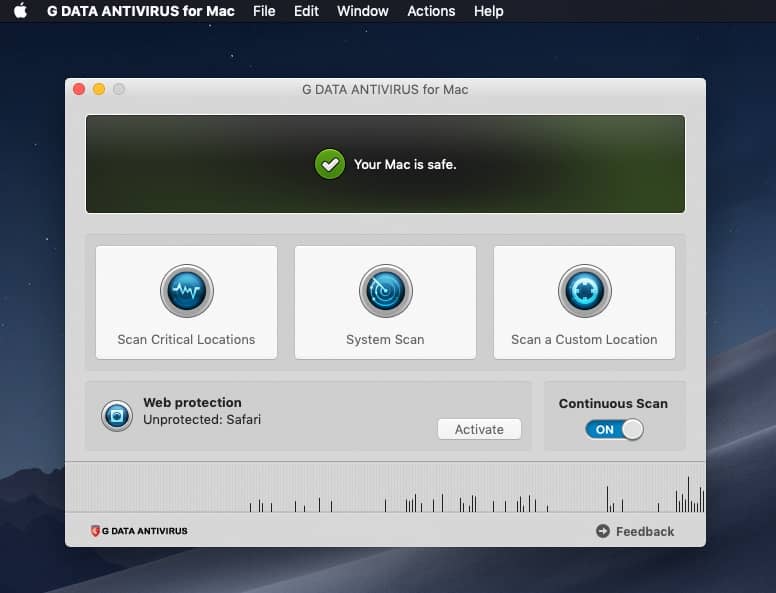Click the G DATA shield logo icon
The image size is (776, 593).
(x=95, y=531)
